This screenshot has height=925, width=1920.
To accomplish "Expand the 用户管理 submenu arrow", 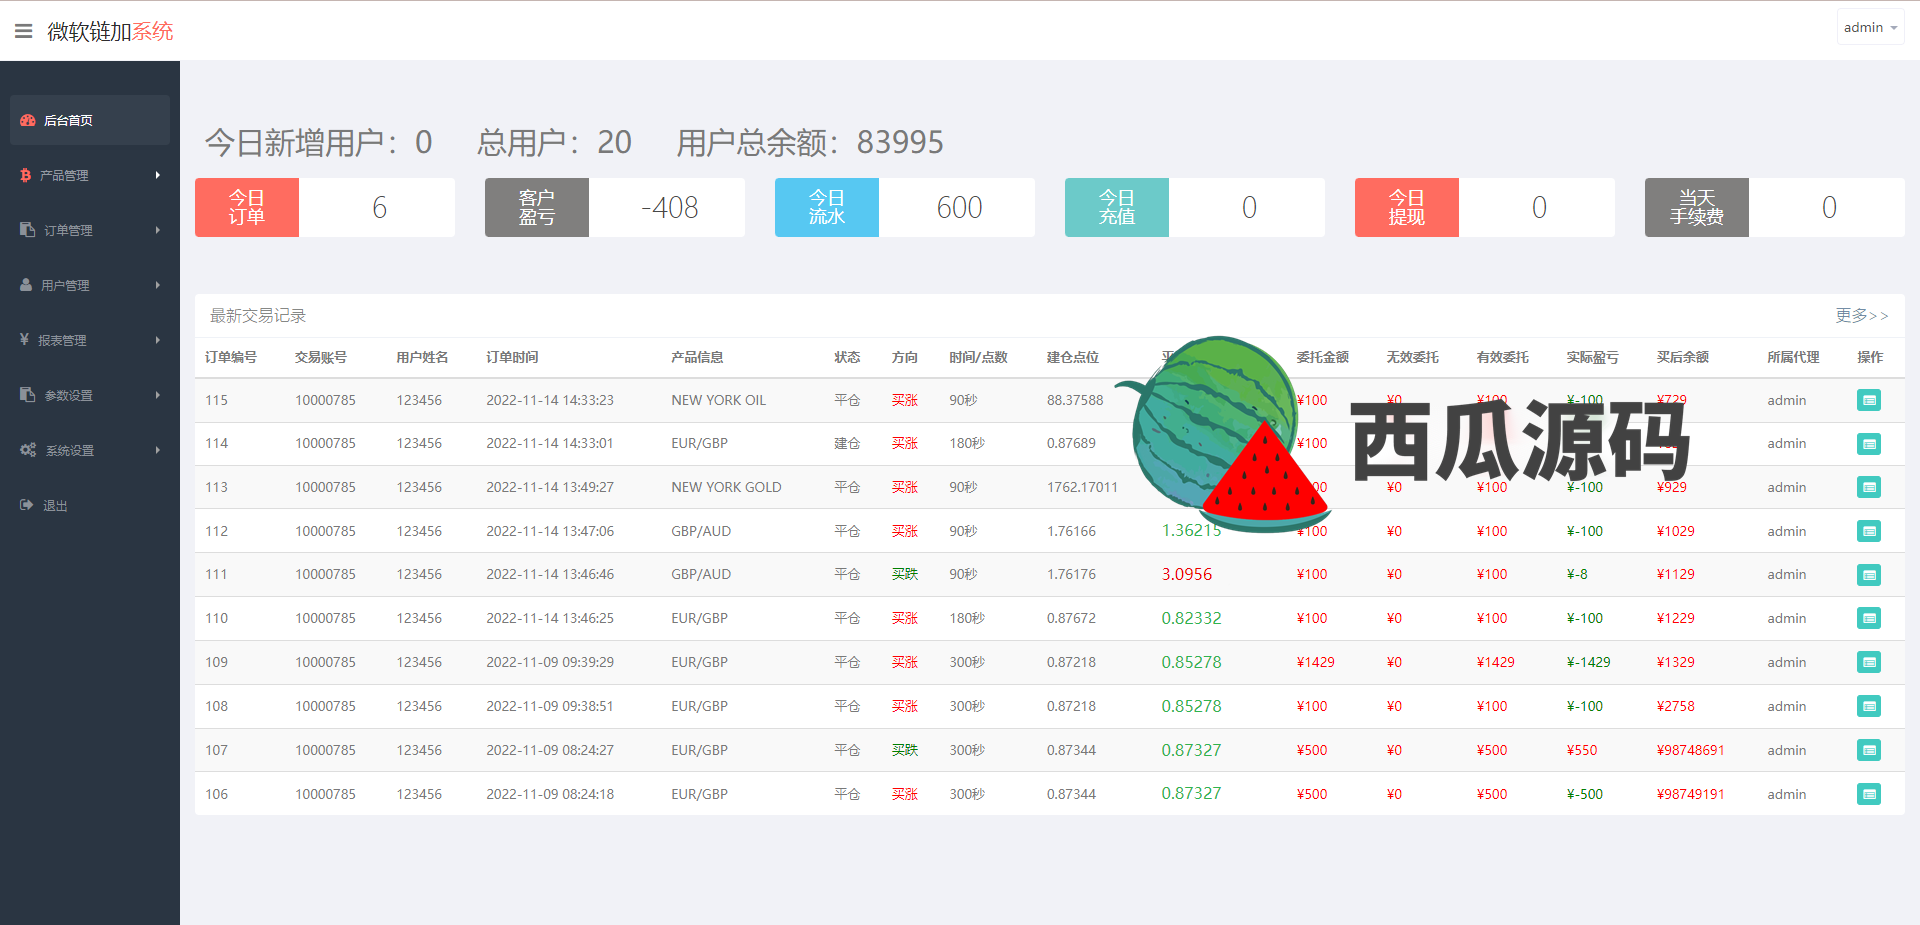I will (x=157, y=285).
